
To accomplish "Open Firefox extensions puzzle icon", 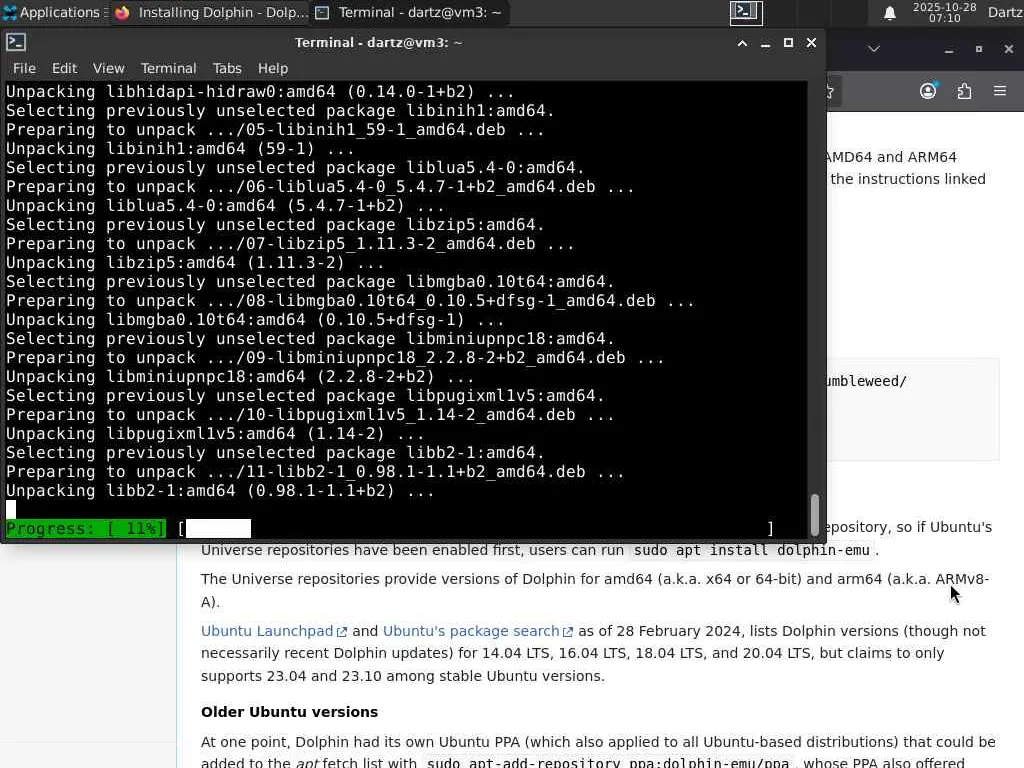I will pyautogui.click(x=965, y=91).
